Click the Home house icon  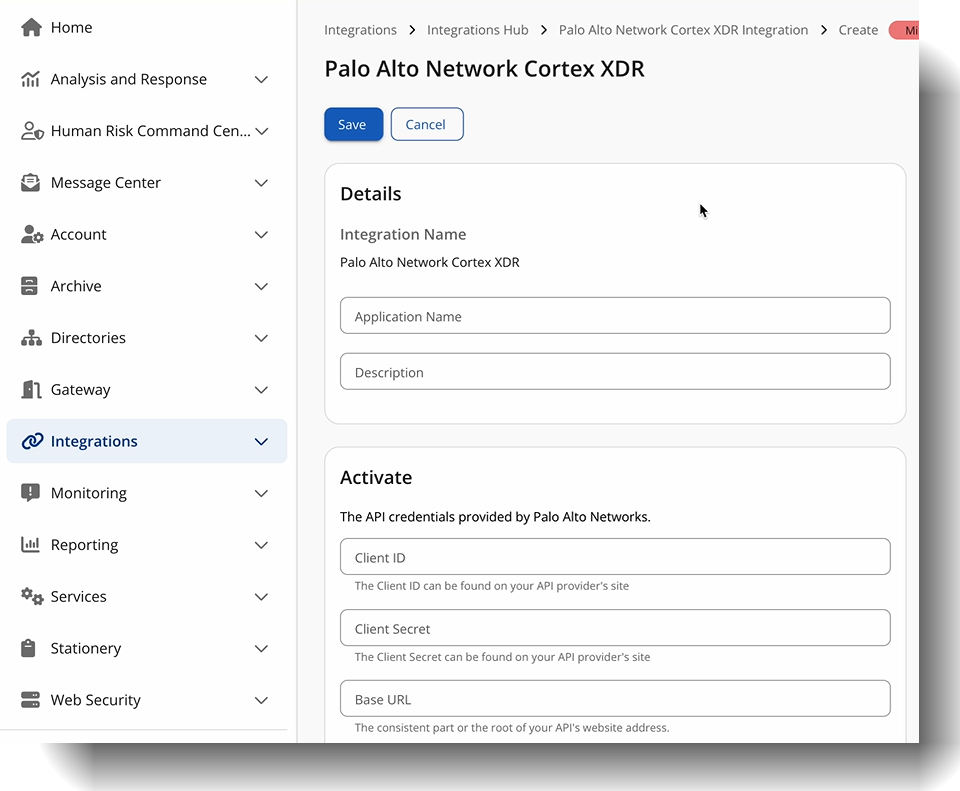31,28
